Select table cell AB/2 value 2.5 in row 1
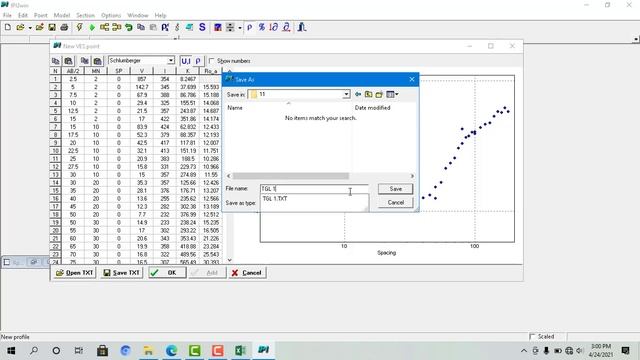The width and height of the screenshot is (640, 360). tap(73, 79)
